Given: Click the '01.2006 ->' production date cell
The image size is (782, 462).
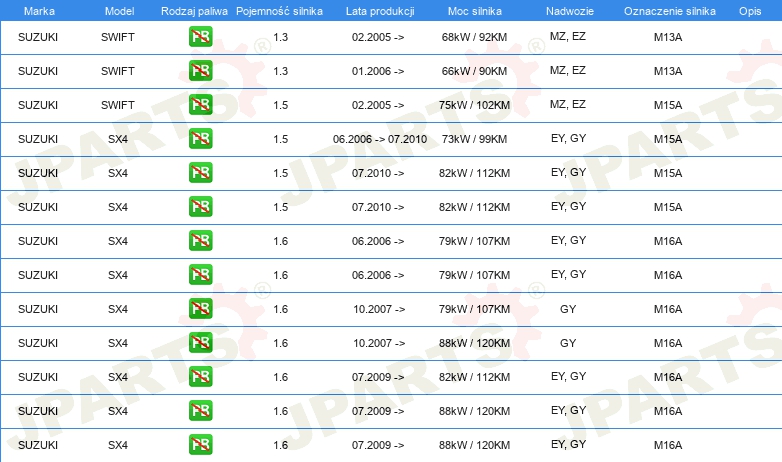Looking at the screenshot, I should pos(378,71).
